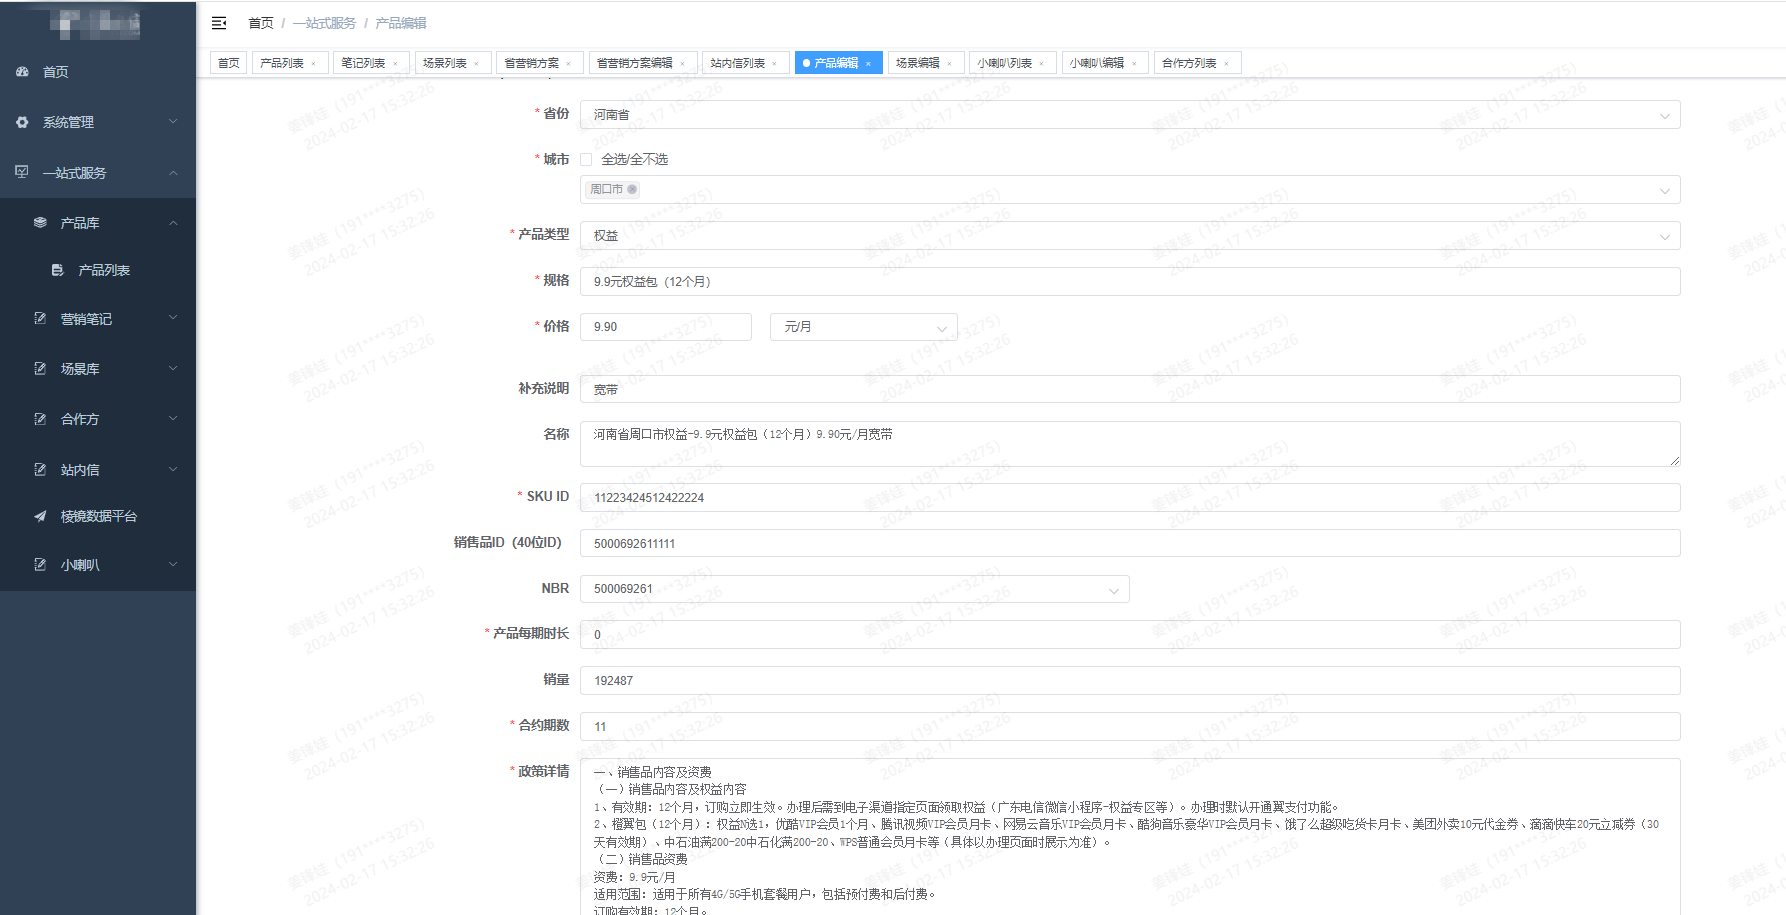
Task: Click the 销量 input showing 192487
Action: click(1130, 681)
